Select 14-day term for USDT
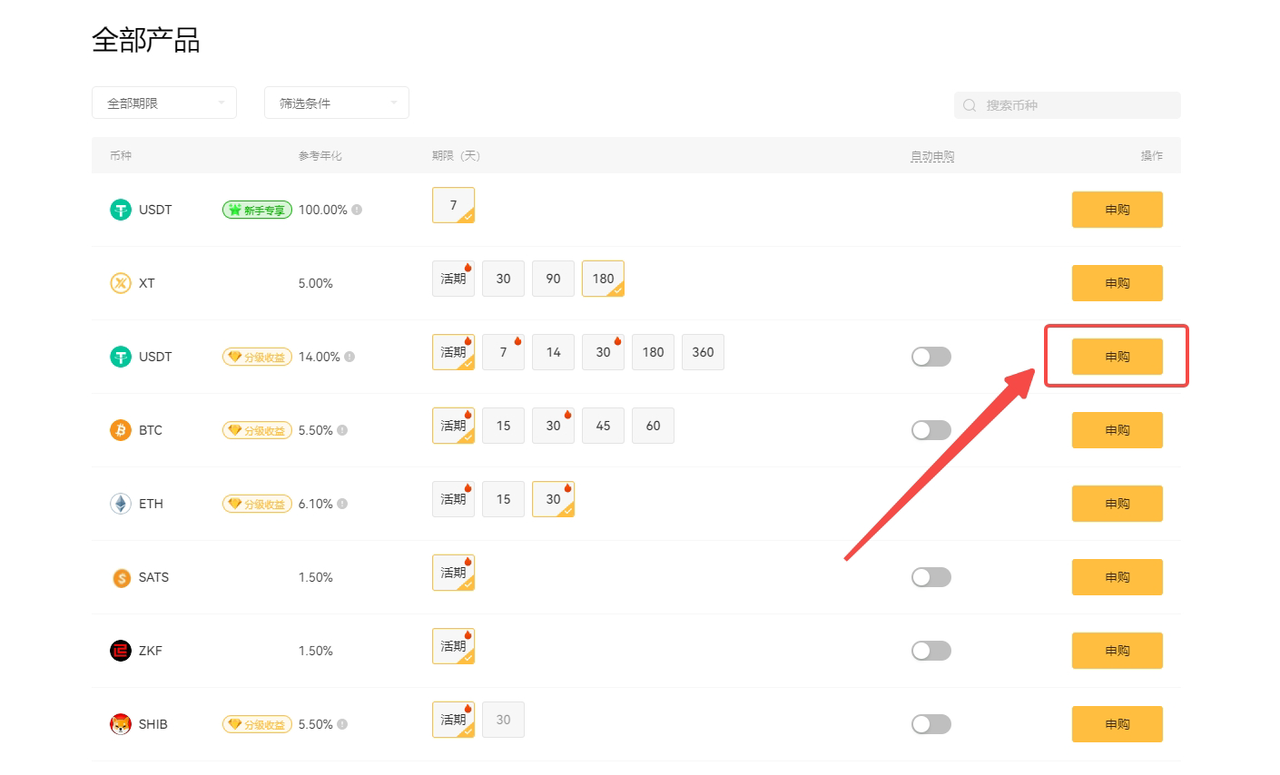1280x775 pixels. (x=553, y=352)
